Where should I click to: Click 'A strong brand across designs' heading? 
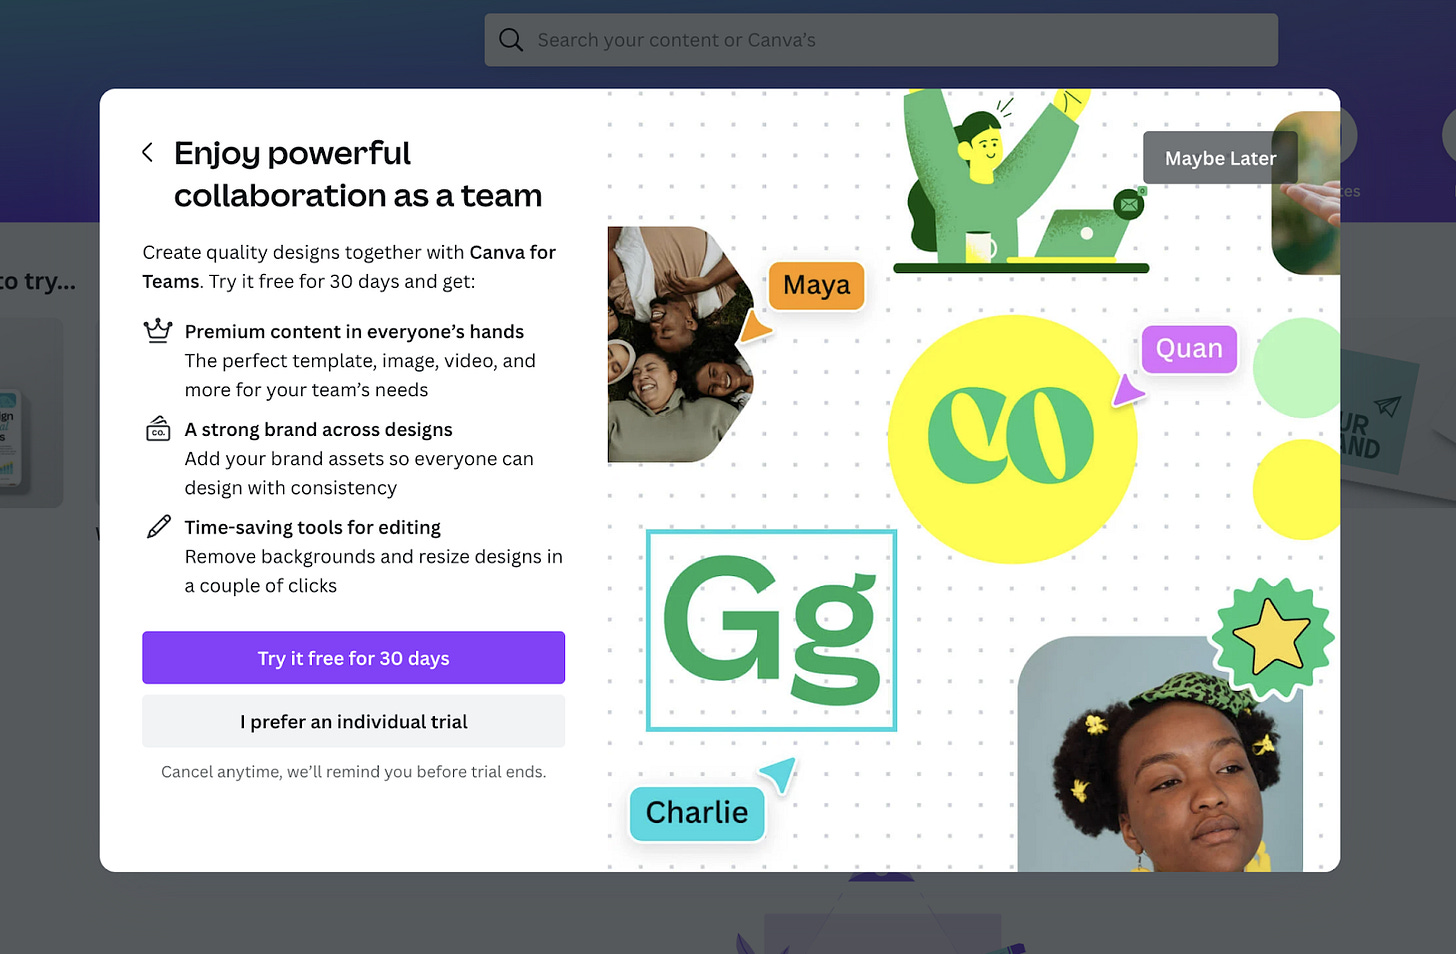318,429
